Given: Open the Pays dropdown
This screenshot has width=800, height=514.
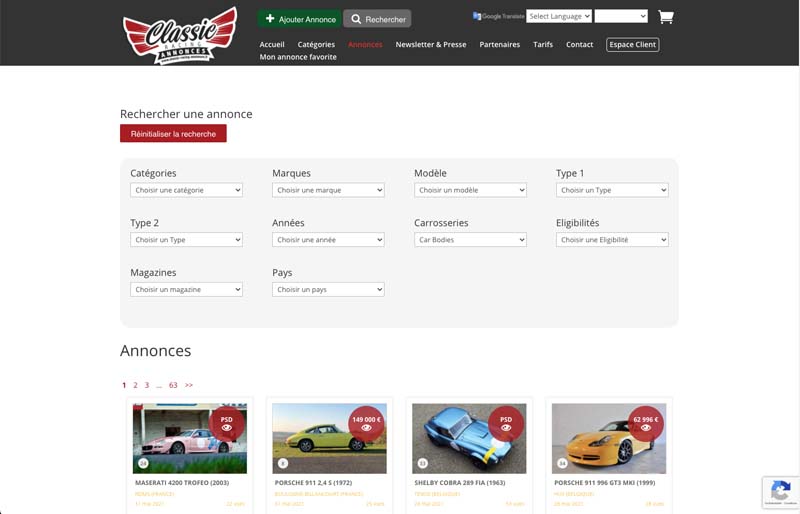Looking at the screenshot, I should 328,289.
